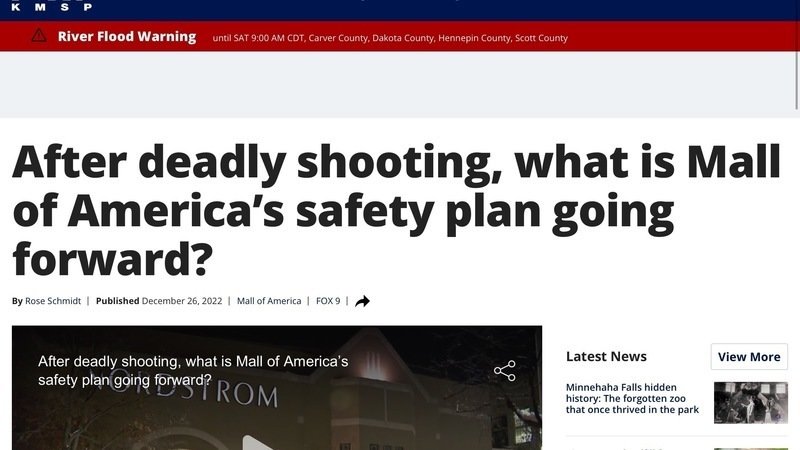Viewport: 800px width, 450px height.
Task: Click the flood warning triangle icon
Action: (38, 36)
